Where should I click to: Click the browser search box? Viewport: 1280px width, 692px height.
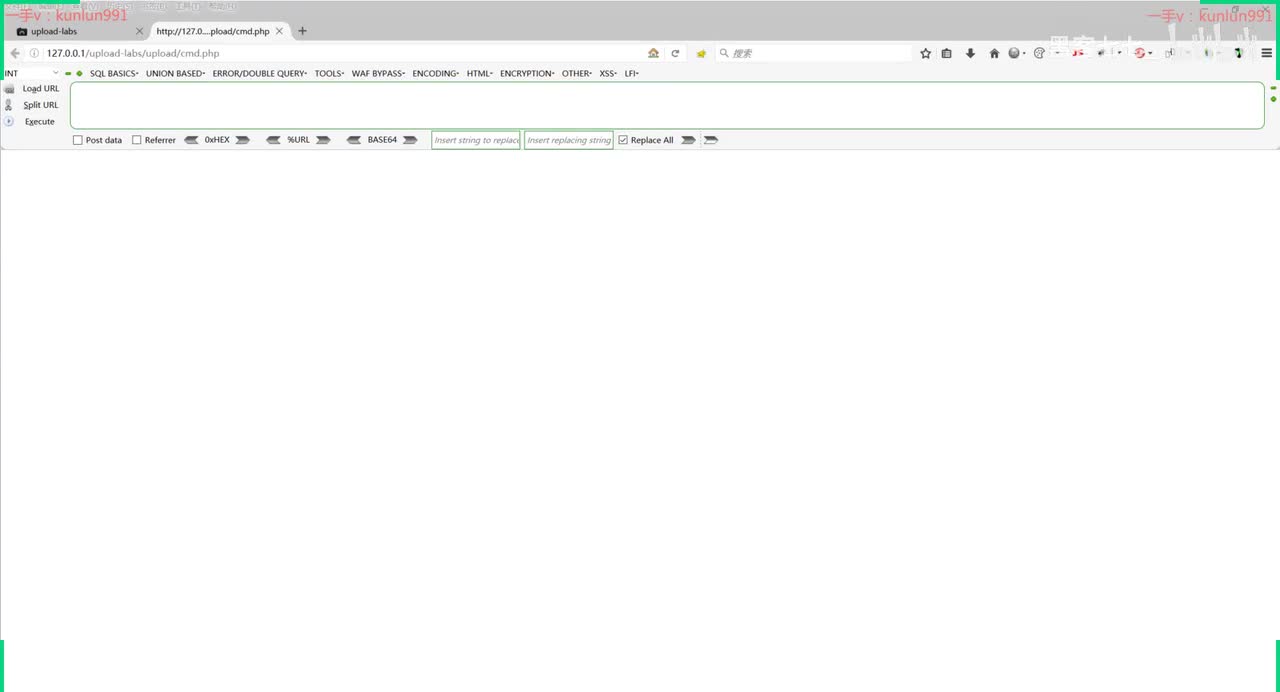coord(815,53)
